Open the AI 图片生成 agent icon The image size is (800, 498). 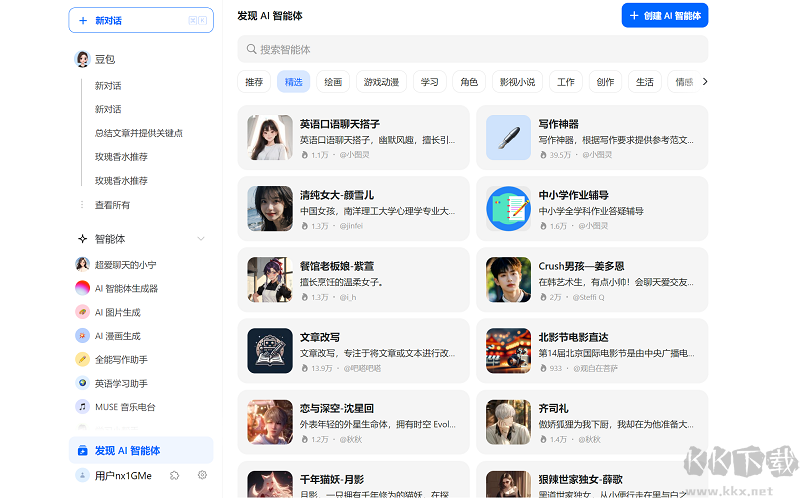pyautogui.click(x=83, y=312)
